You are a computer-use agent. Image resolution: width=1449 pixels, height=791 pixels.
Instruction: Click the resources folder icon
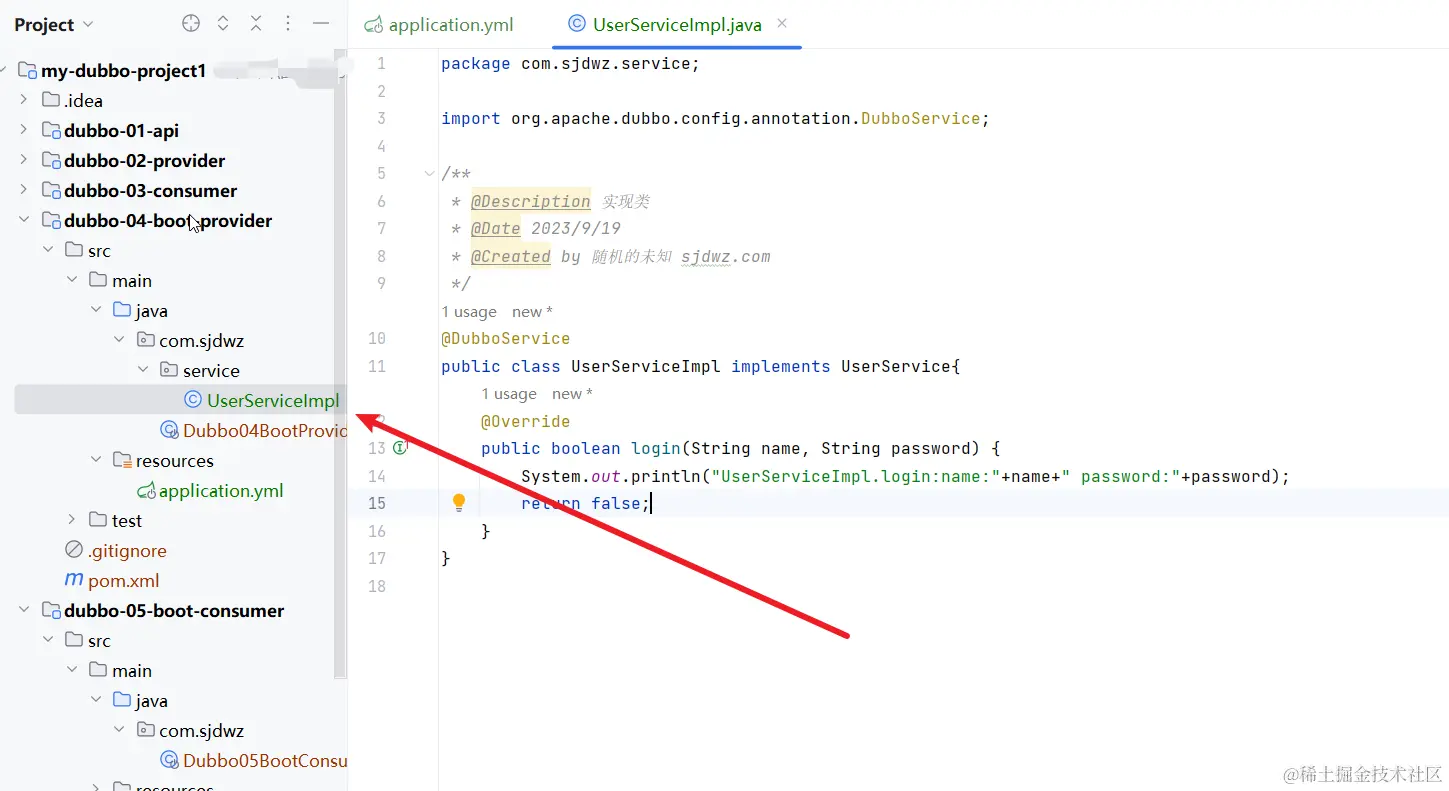122,460
